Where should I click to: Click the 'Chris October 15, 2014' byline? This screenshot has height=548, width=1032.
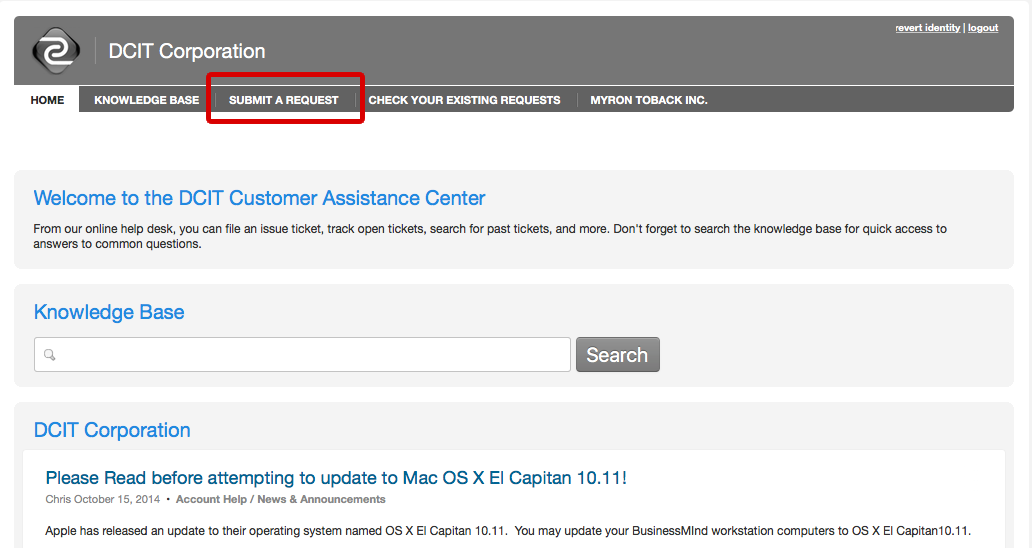tap(103, 499)
